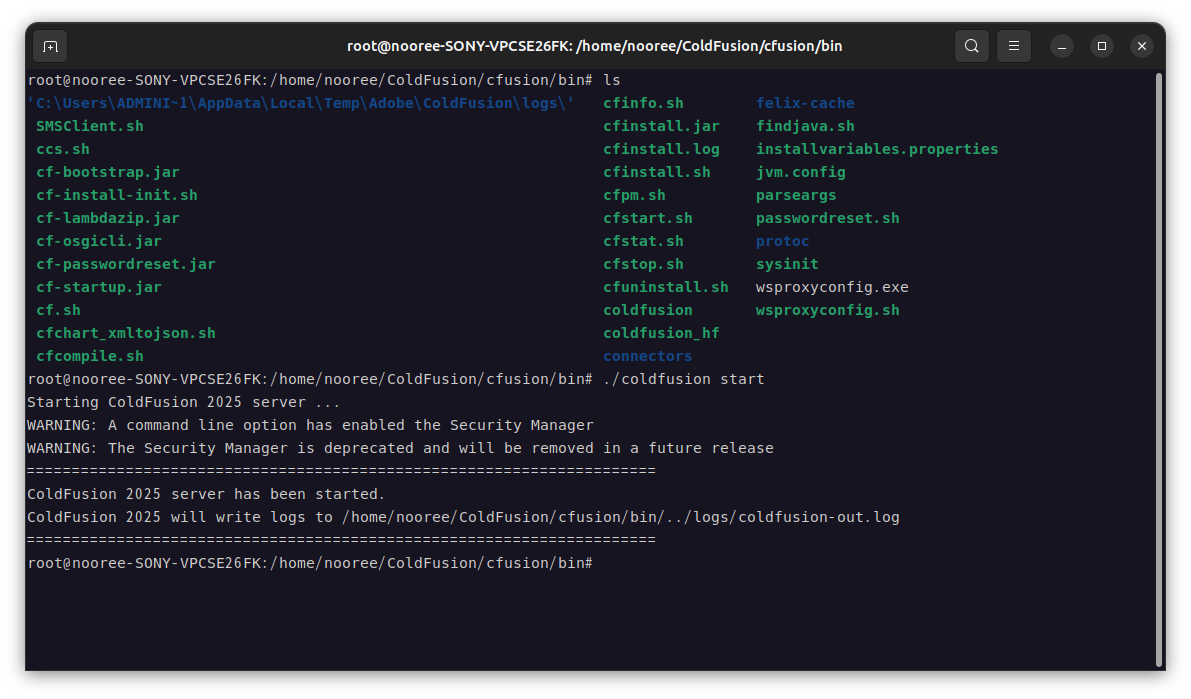This screenshot has width=1191, height=699.
Task: Click the cf-passwordreset.jar entry
Action: click(126, 264)
